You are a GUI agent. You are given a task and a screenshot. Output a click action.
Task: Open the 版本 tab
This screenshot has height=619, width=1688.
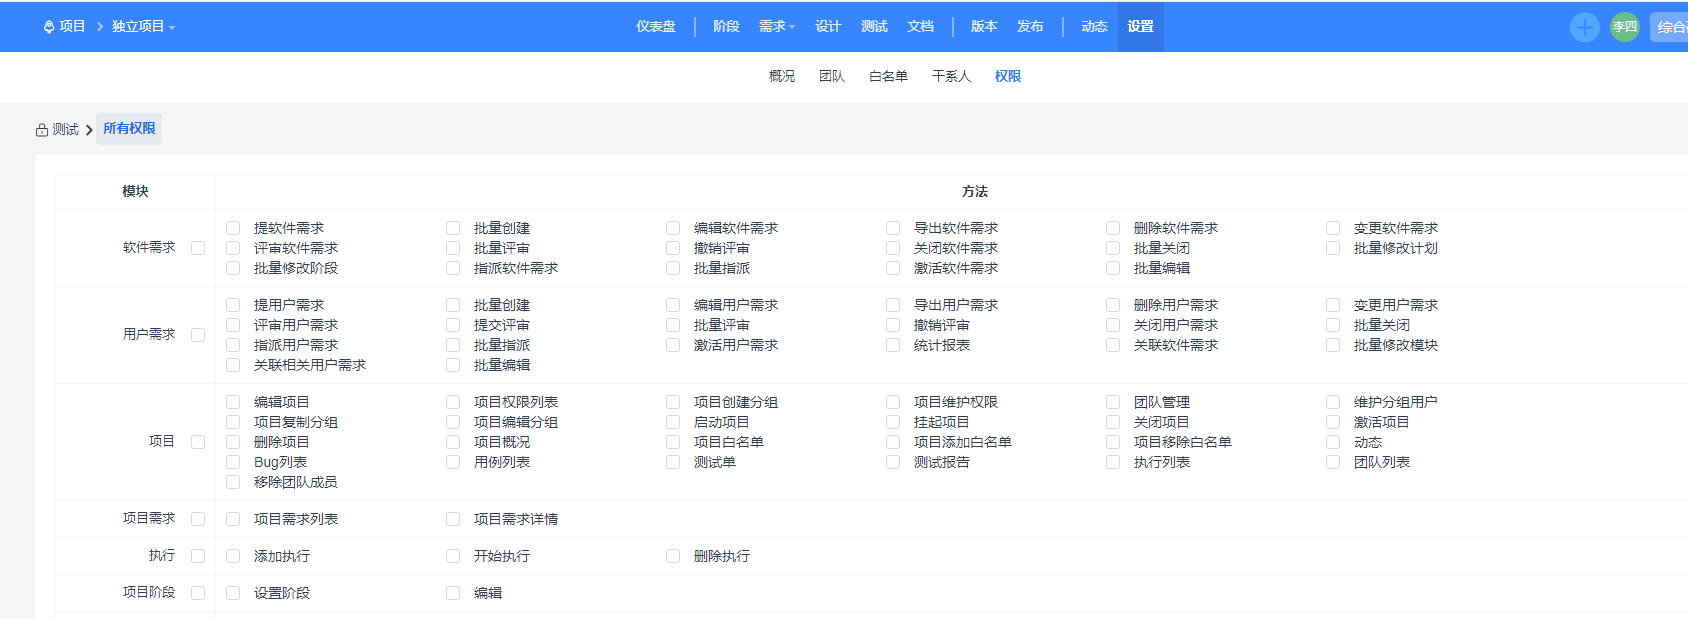point(984,27)
